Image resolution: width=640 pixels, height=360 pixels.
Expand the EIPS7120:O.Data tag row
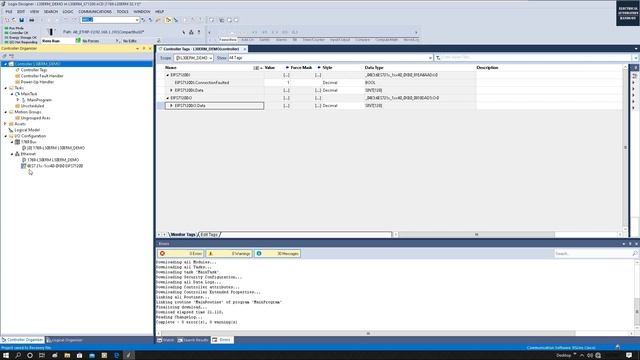tap(171, 106)
